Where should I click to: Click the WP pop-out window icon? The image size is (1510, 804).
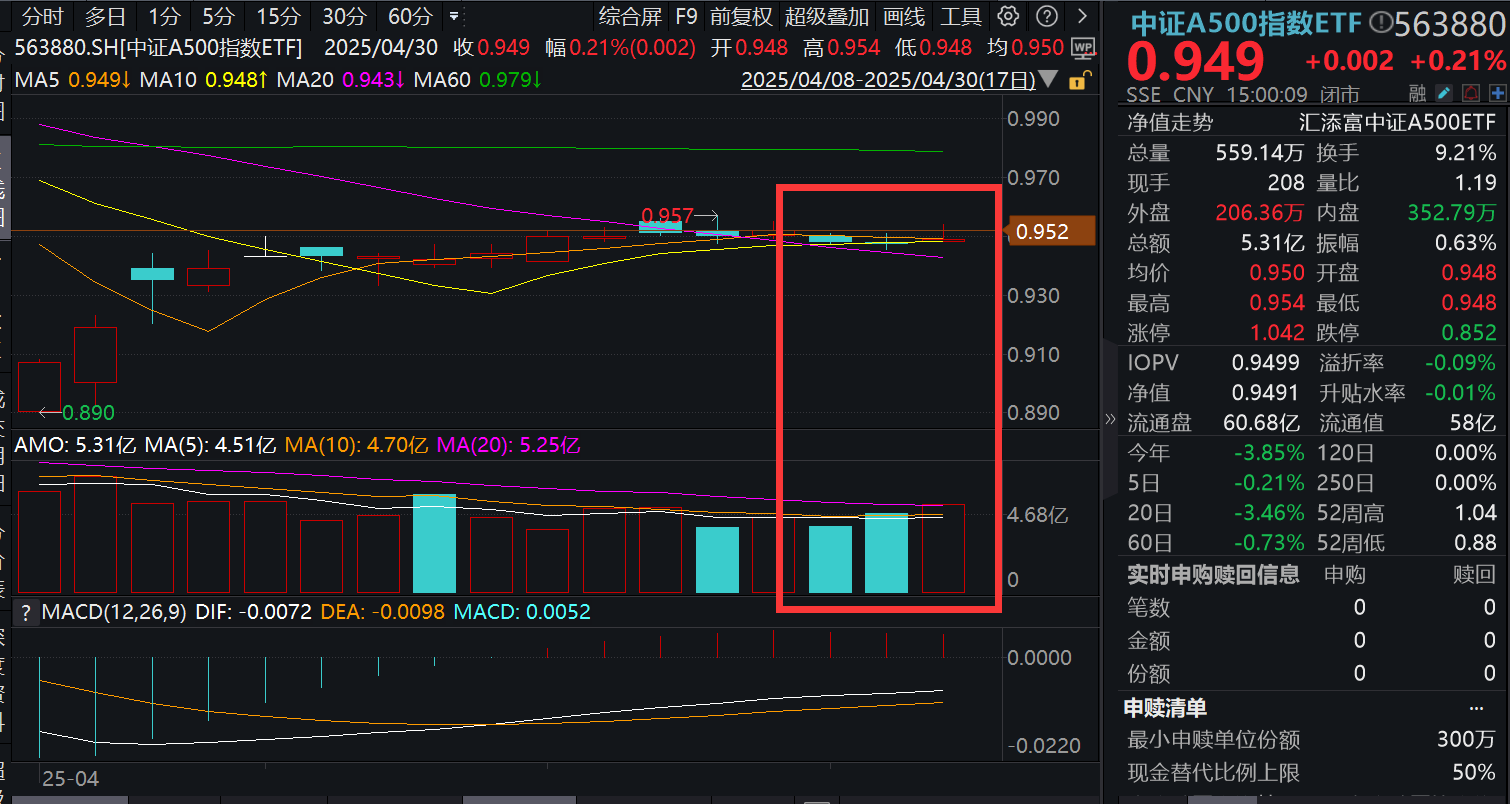[1084, 47]
